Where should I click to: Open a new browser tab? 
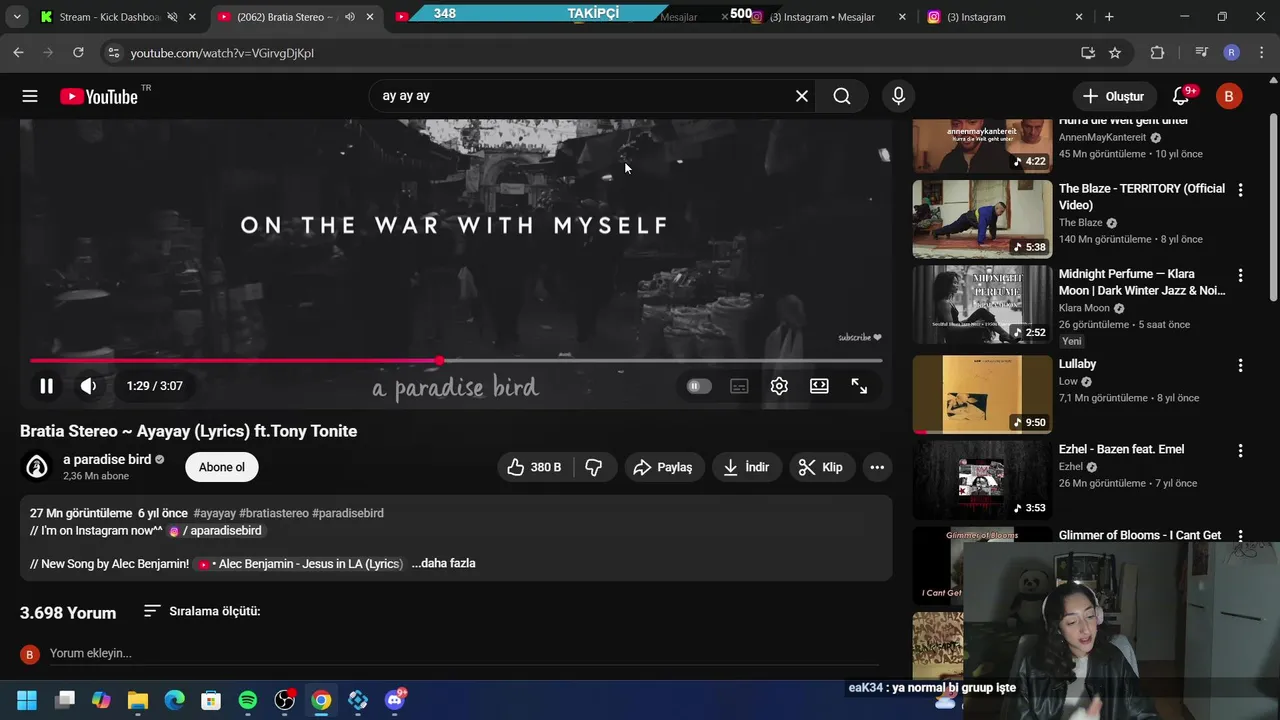point(1108,17)
